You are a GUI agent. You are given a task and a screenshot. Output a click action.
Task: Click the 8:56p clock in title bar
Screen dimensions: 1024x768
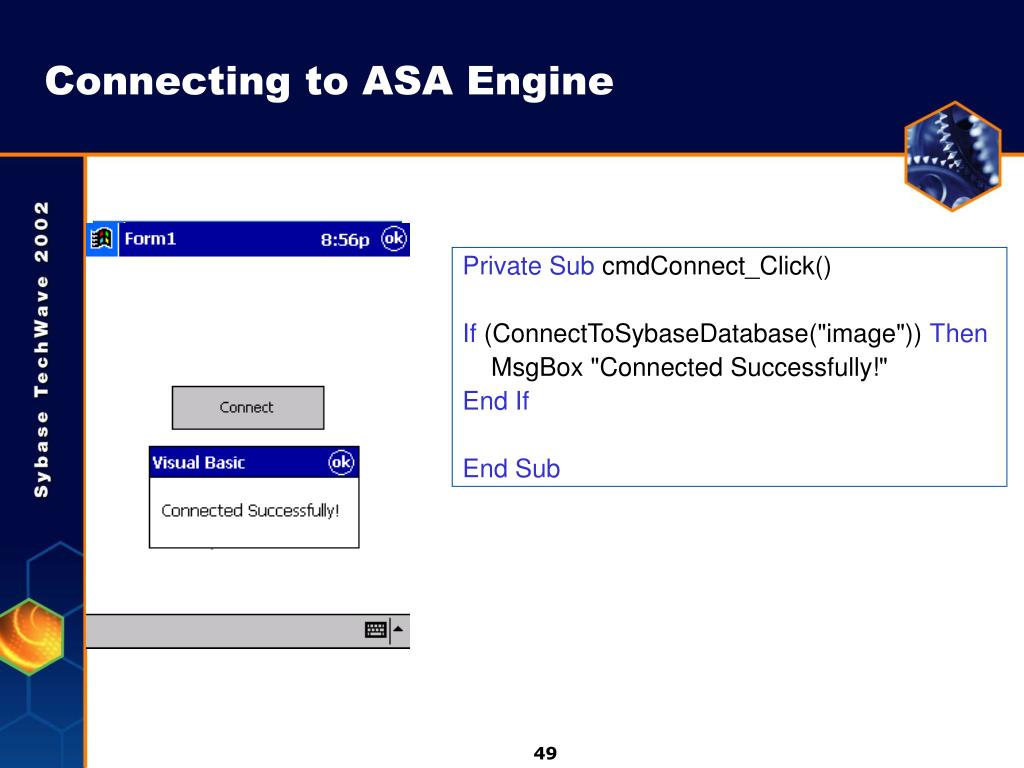345,240
